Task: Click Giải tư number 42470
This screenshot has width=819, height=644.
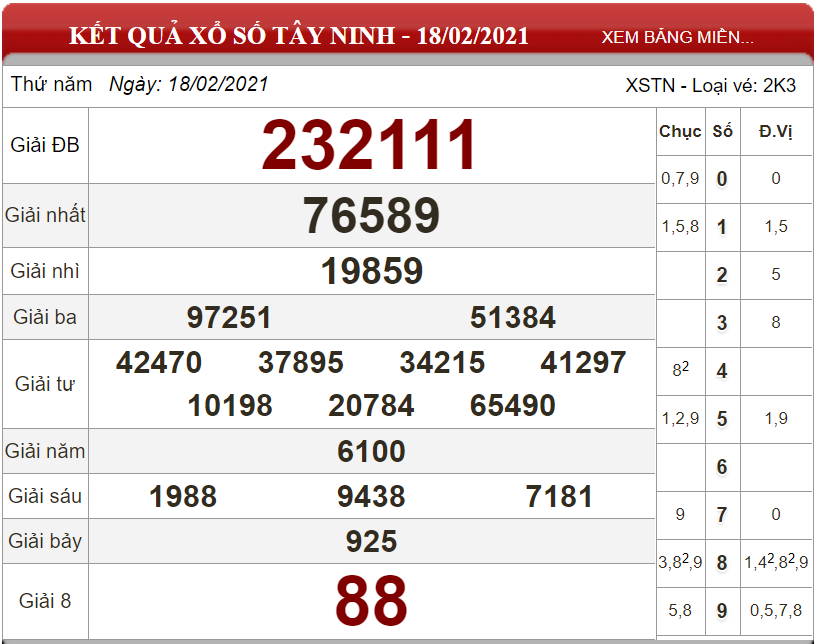Action: 159,362
